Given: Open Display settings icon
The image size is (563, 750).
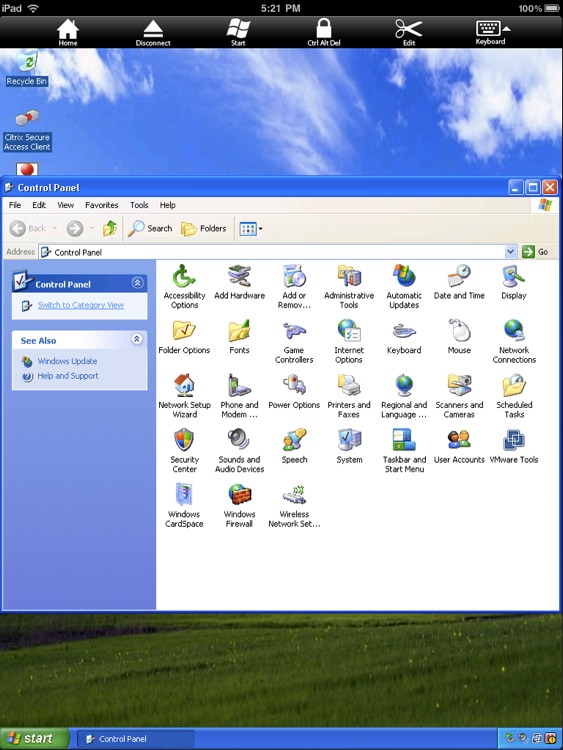Looking at the screenshot, I should pos(514,282).
